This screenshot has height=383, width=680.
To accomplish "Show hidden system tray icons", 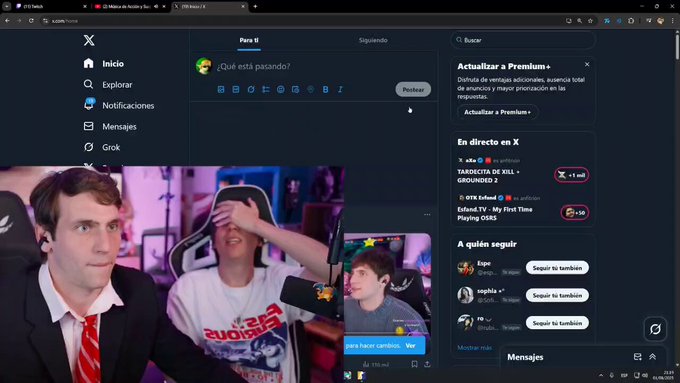I will coord(601,375).
